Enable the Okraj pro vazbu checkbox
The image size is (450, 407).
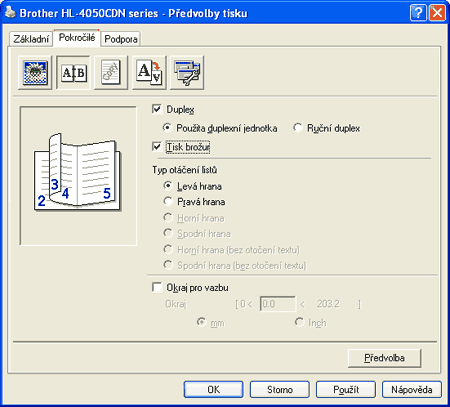pos(157,287)
